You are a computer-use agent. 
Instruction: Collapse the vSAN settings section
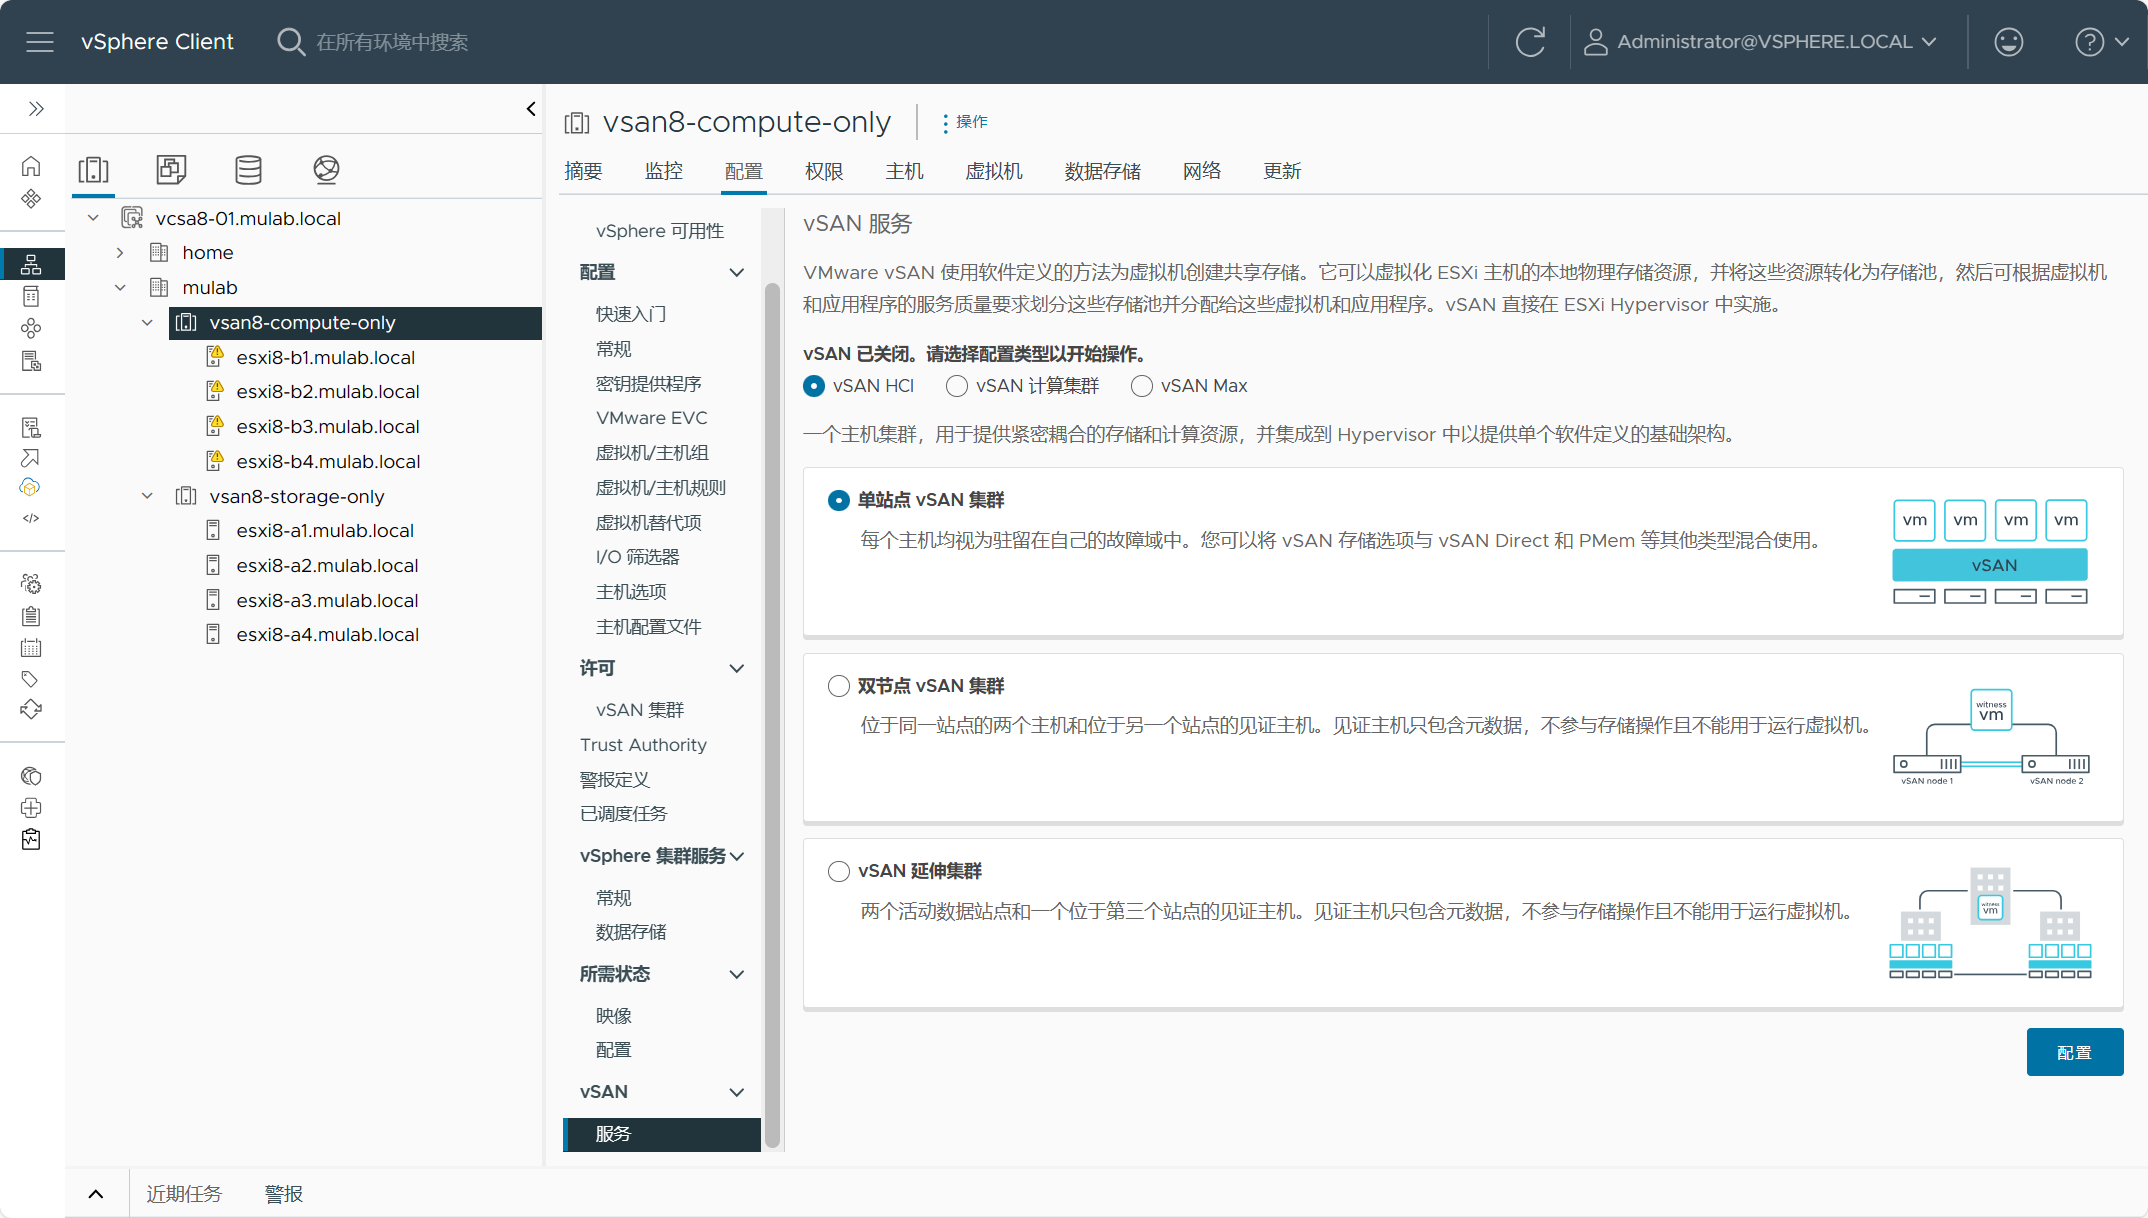[x=736, y=1092]
